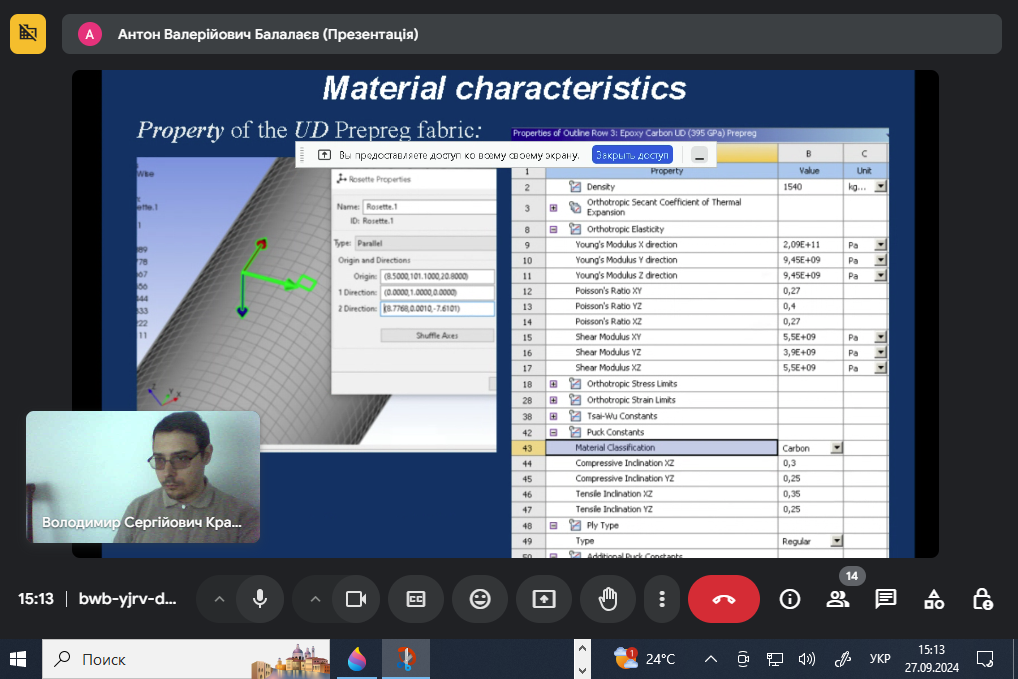The width and height of the screenshot is (1018, 679).
Task: Open the emoji reactions button
Action: coord(480,599)
